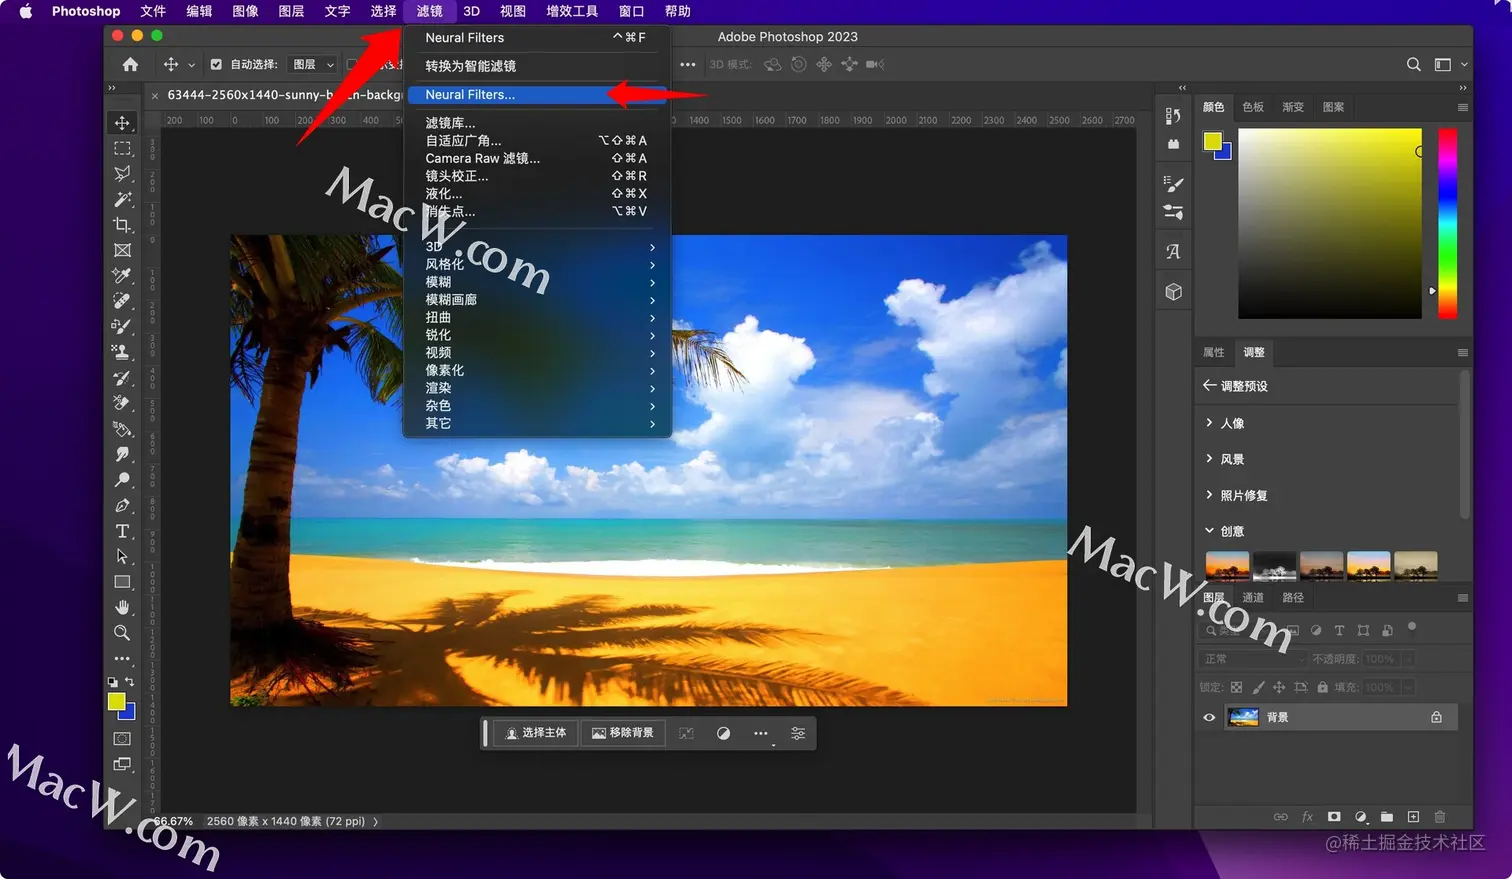Open the search magnifier in options bar
This screenshot has height=879, width=1512.
tap(1413, 64)
